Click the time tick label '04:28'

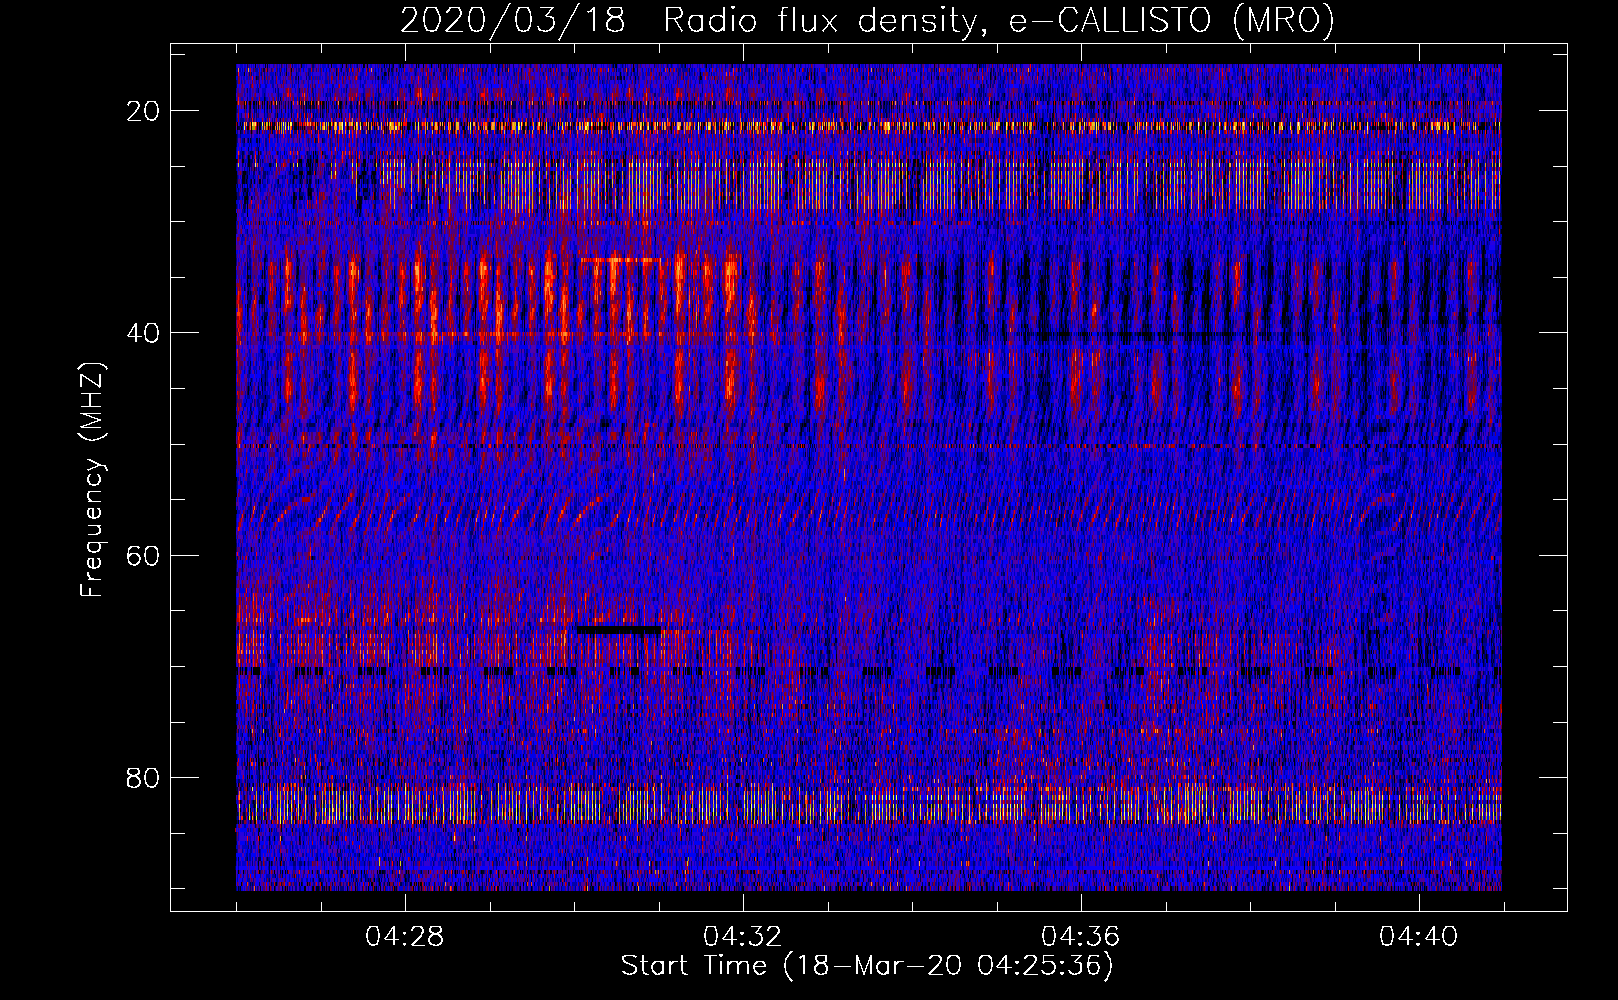tap(405, 937)
